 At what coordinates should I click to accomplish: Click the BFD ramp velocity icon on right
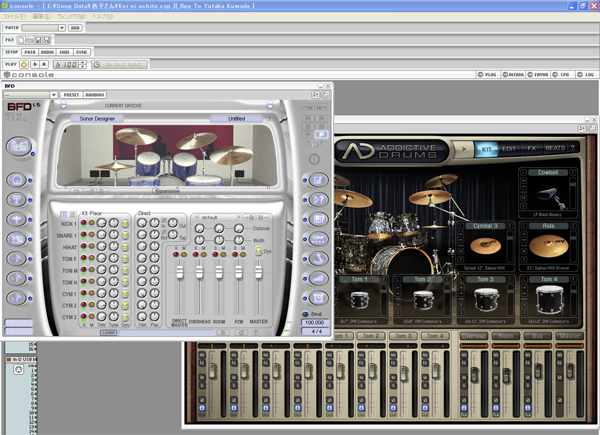coord(318,279)
